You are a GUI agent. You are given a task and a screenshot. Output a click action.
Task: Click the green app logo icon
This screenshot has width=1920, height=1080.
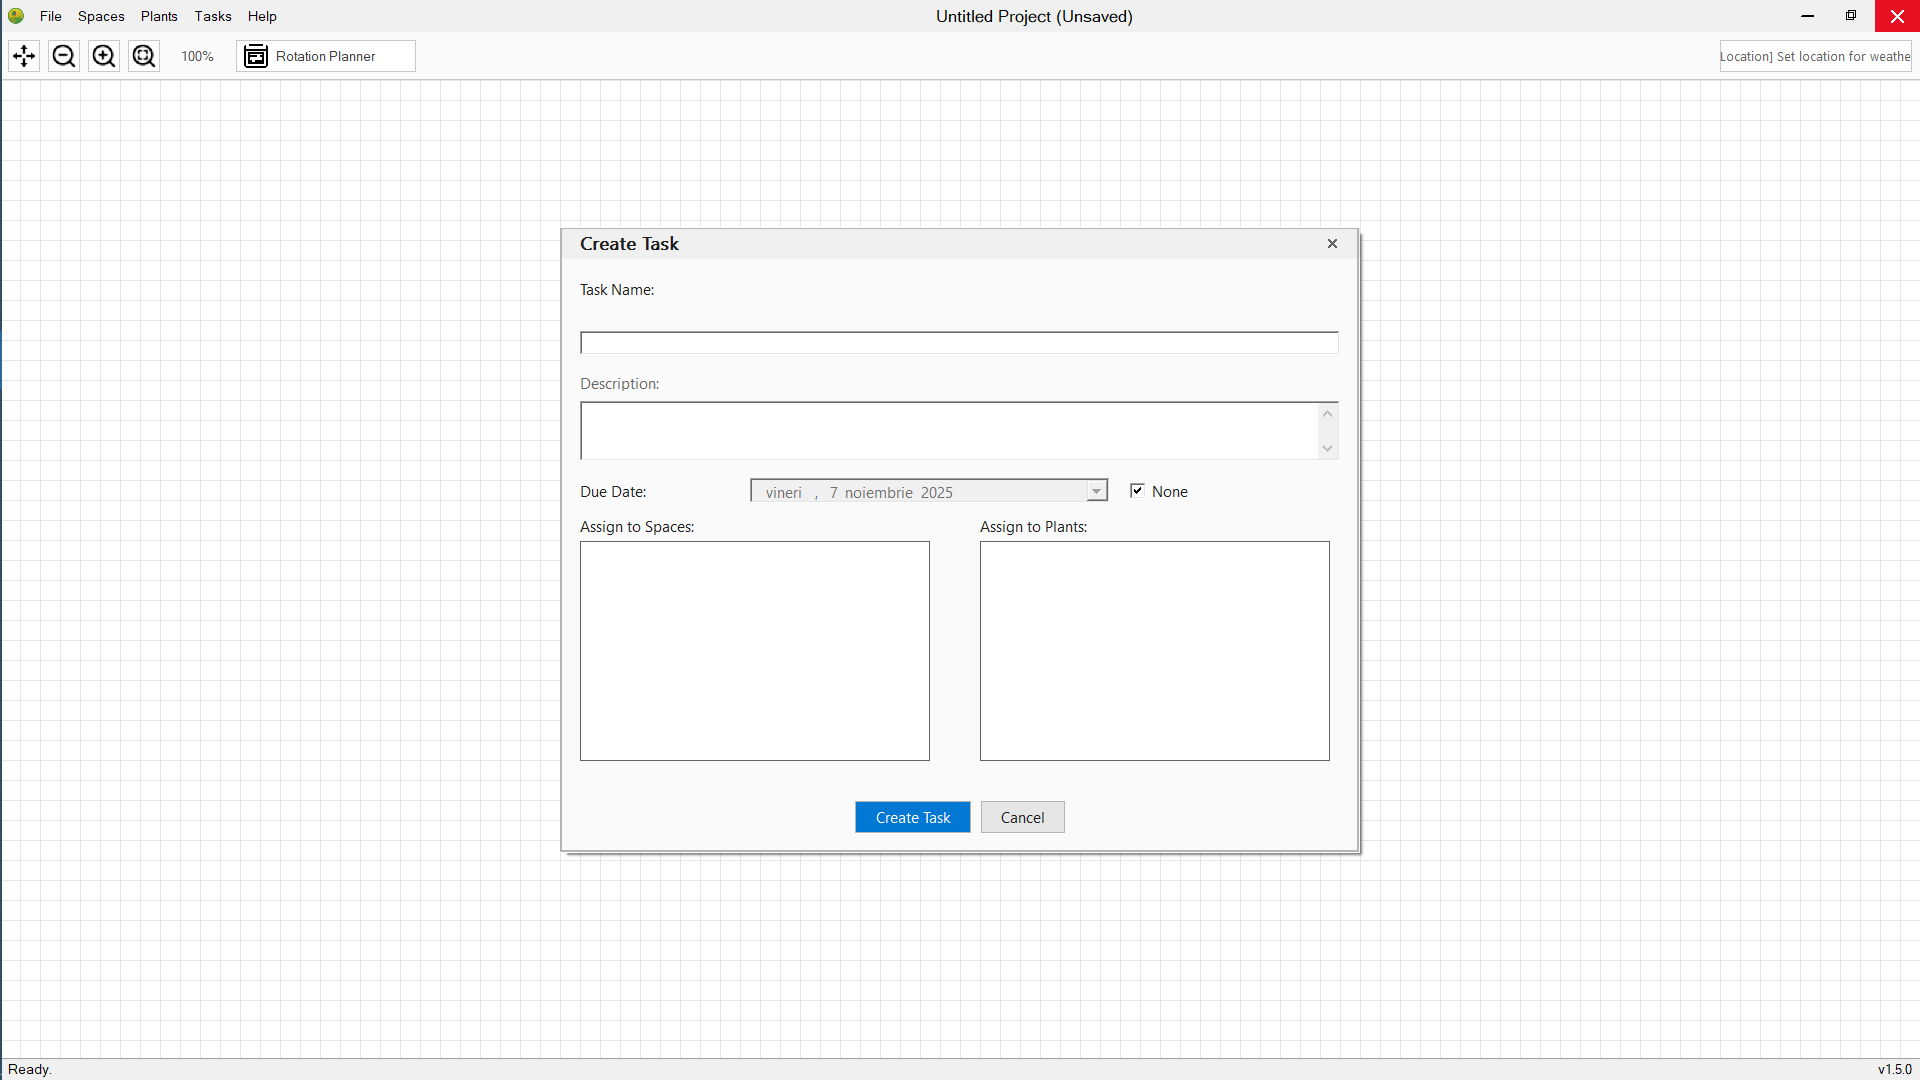pos(15,16)
